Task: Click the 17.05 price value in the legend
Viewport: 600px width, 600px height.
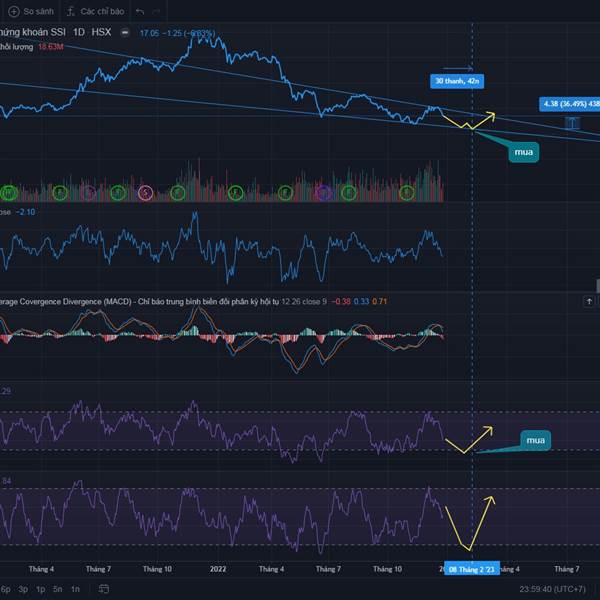Action: coord(149,33)
